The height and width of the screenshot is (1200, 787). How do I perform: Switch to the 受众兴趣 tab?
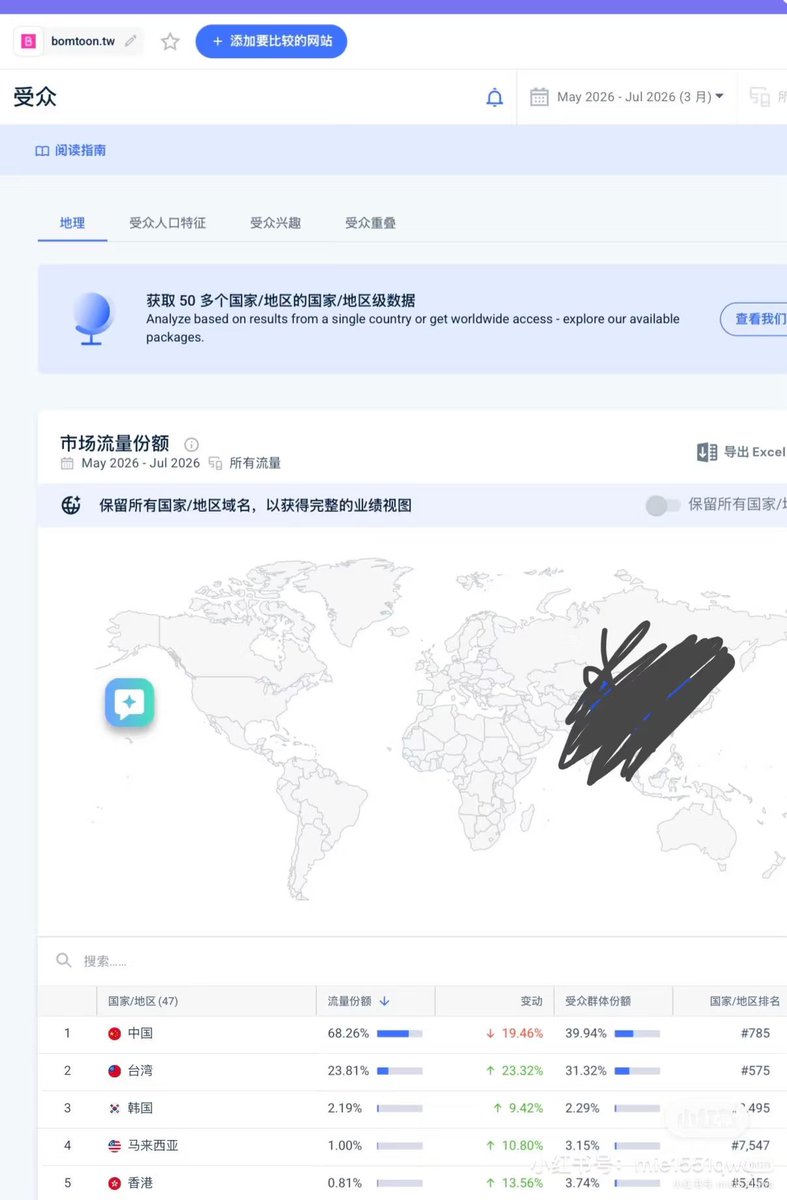275,223
